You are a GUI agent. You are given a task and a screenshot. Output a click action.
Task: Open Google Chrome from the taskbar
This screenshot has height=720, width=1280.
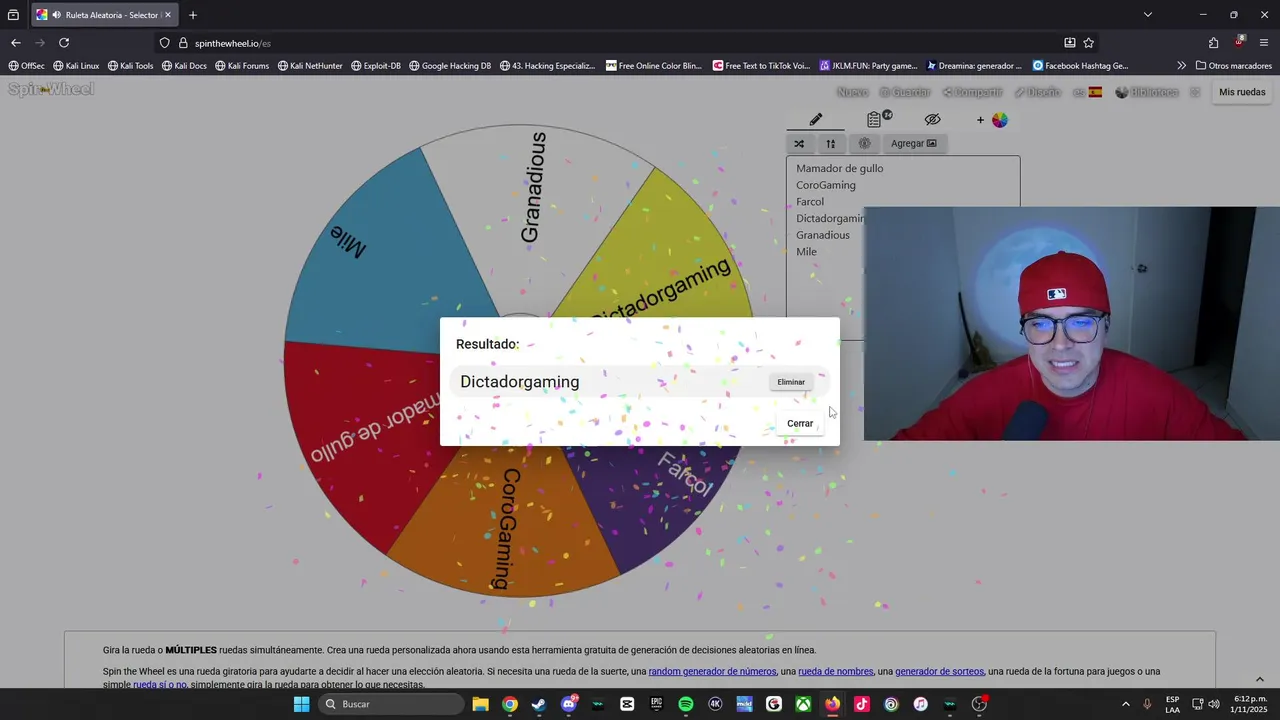[x=510, y=704]
